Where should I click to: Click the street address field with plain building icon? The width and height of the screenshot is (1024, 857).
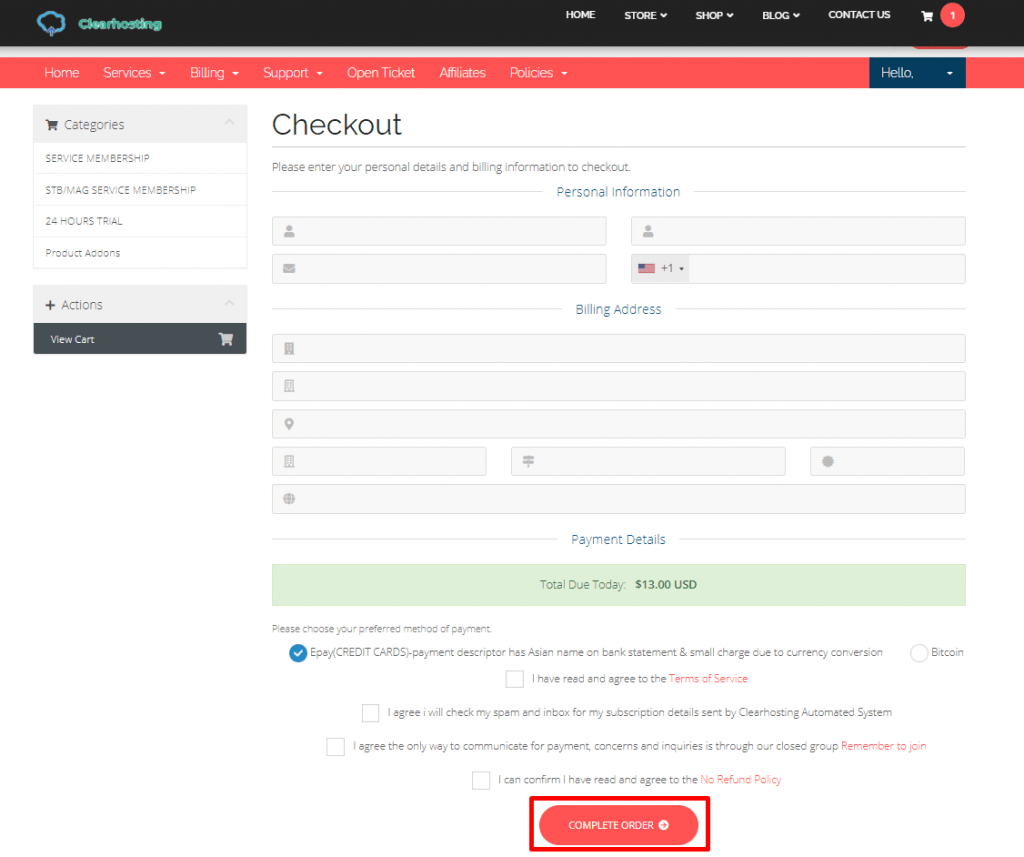pyautogui.click(x=618, y=386)
